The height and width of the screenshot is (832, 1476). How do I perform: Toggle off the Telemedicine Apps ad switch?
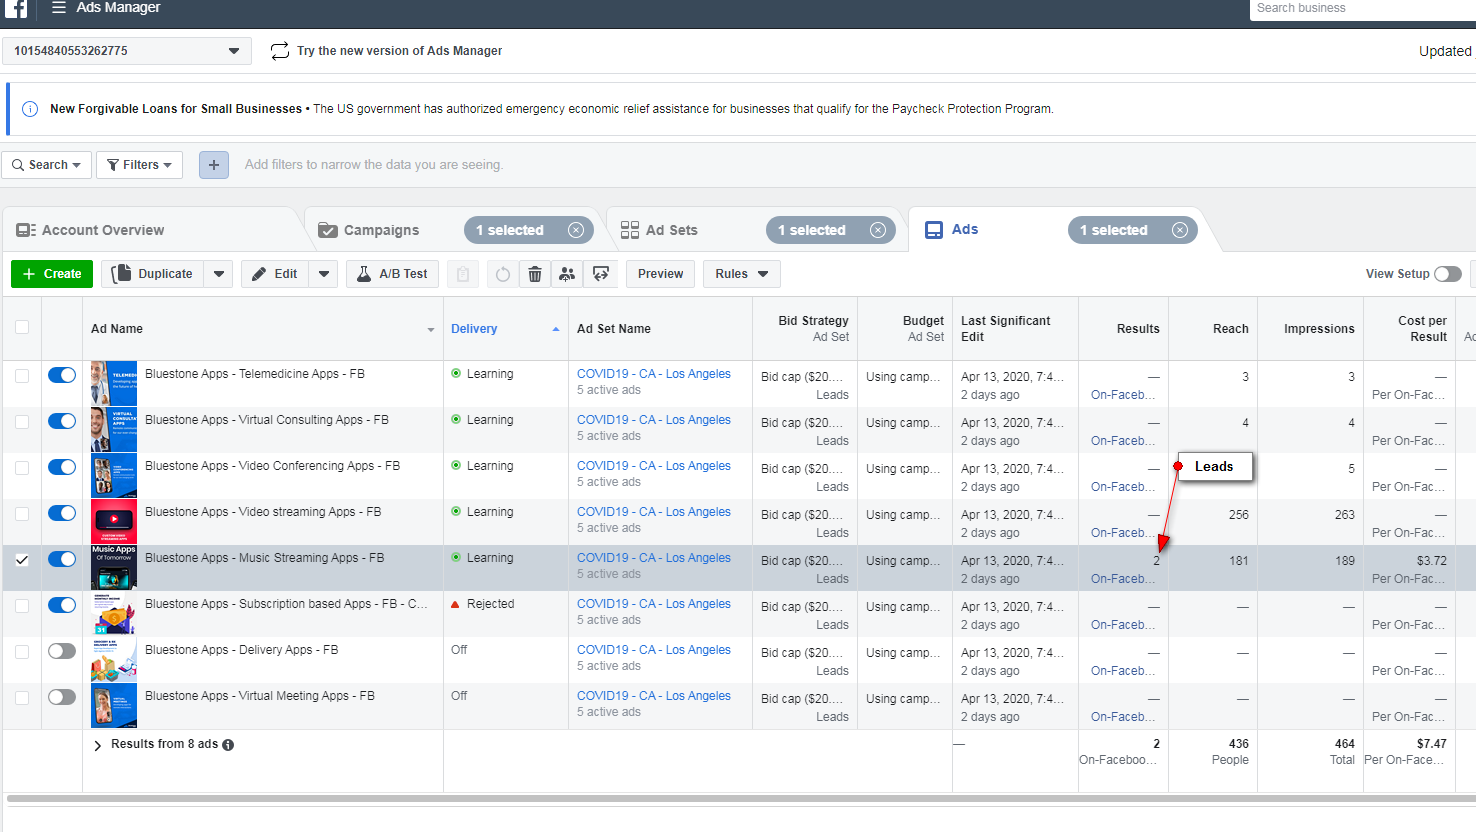point(62,375)
